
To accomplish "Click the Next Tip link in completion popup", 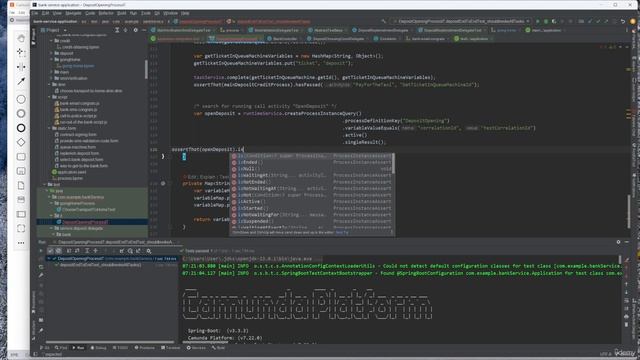I will (342, 233).
